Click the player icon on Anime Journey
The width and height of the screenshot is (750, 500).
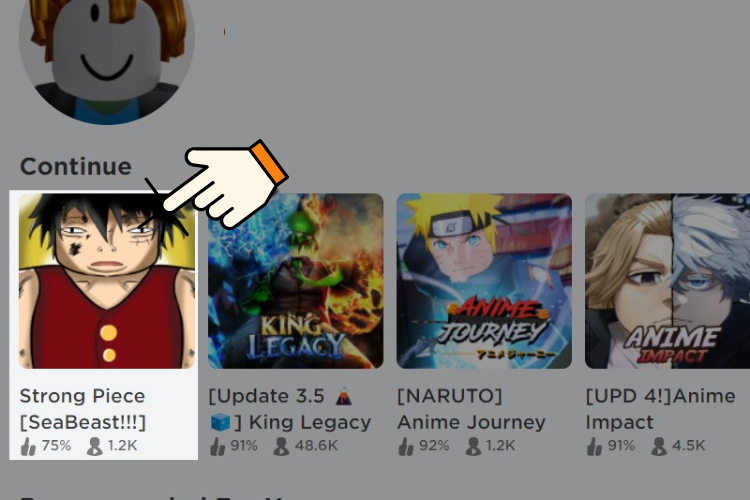click(x=473, y=446)
